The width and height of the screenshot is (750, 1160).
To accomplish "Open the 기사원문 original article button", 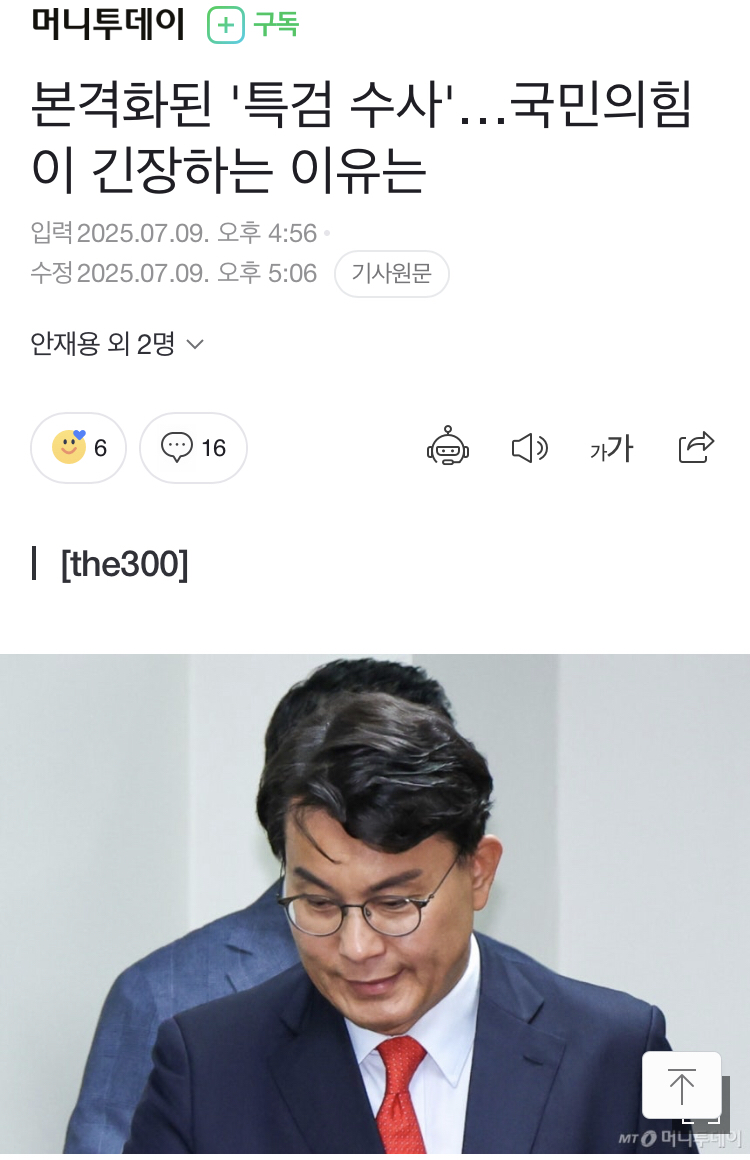I will 391,274.
